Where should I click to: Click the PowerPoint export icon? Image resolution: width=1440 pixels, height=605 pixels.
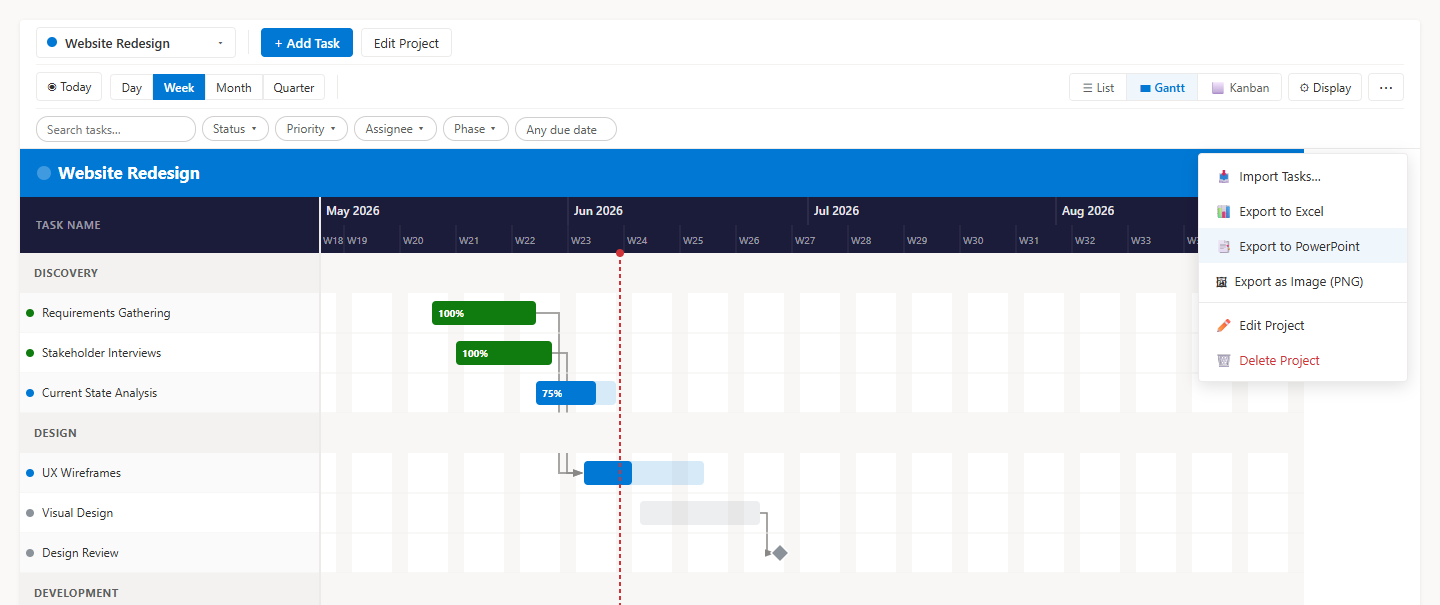tap(1224, 247)
